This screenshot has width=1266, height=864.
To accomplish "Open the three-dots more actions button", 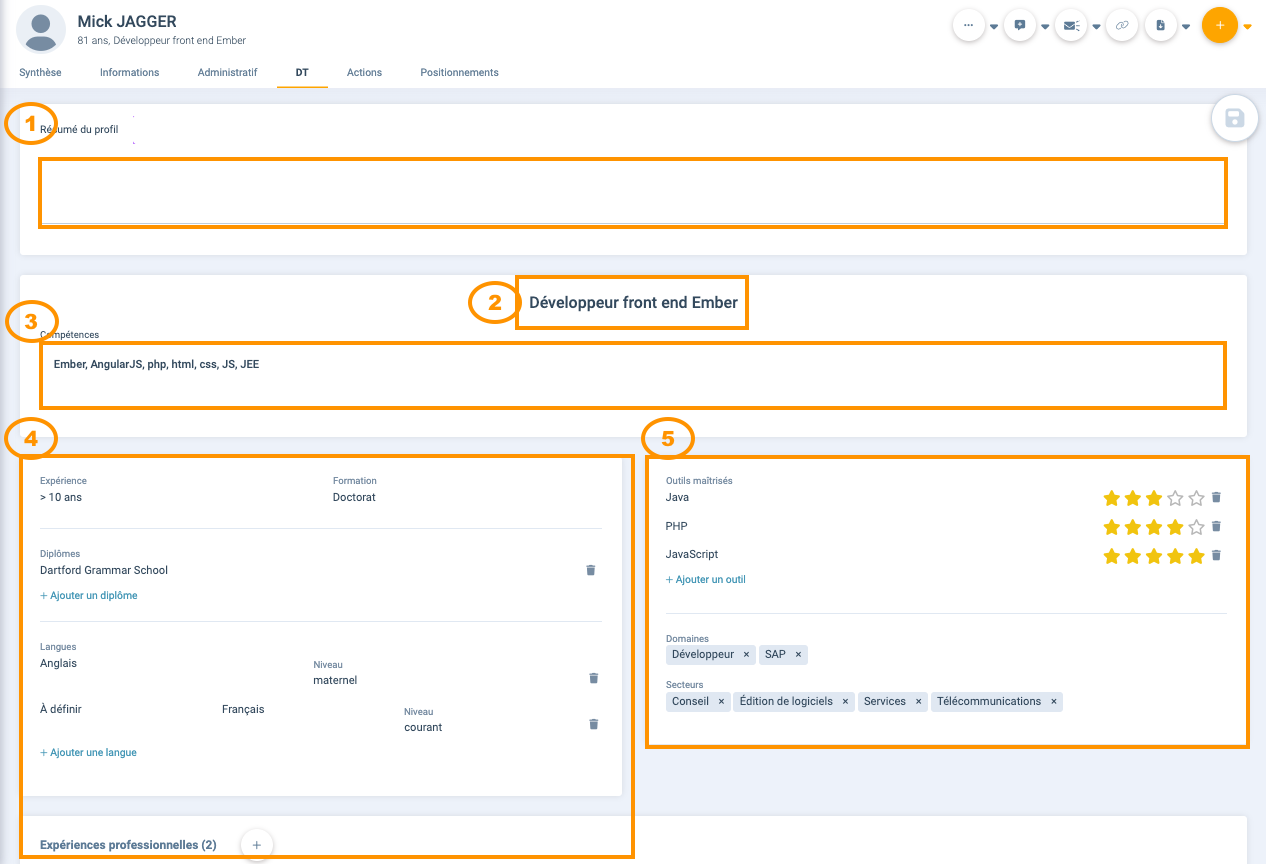I will click(x=968, y=25).
